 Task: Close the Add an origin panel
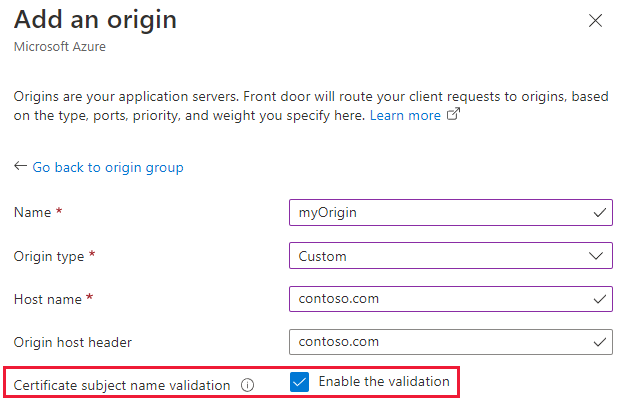click(597, 20)
